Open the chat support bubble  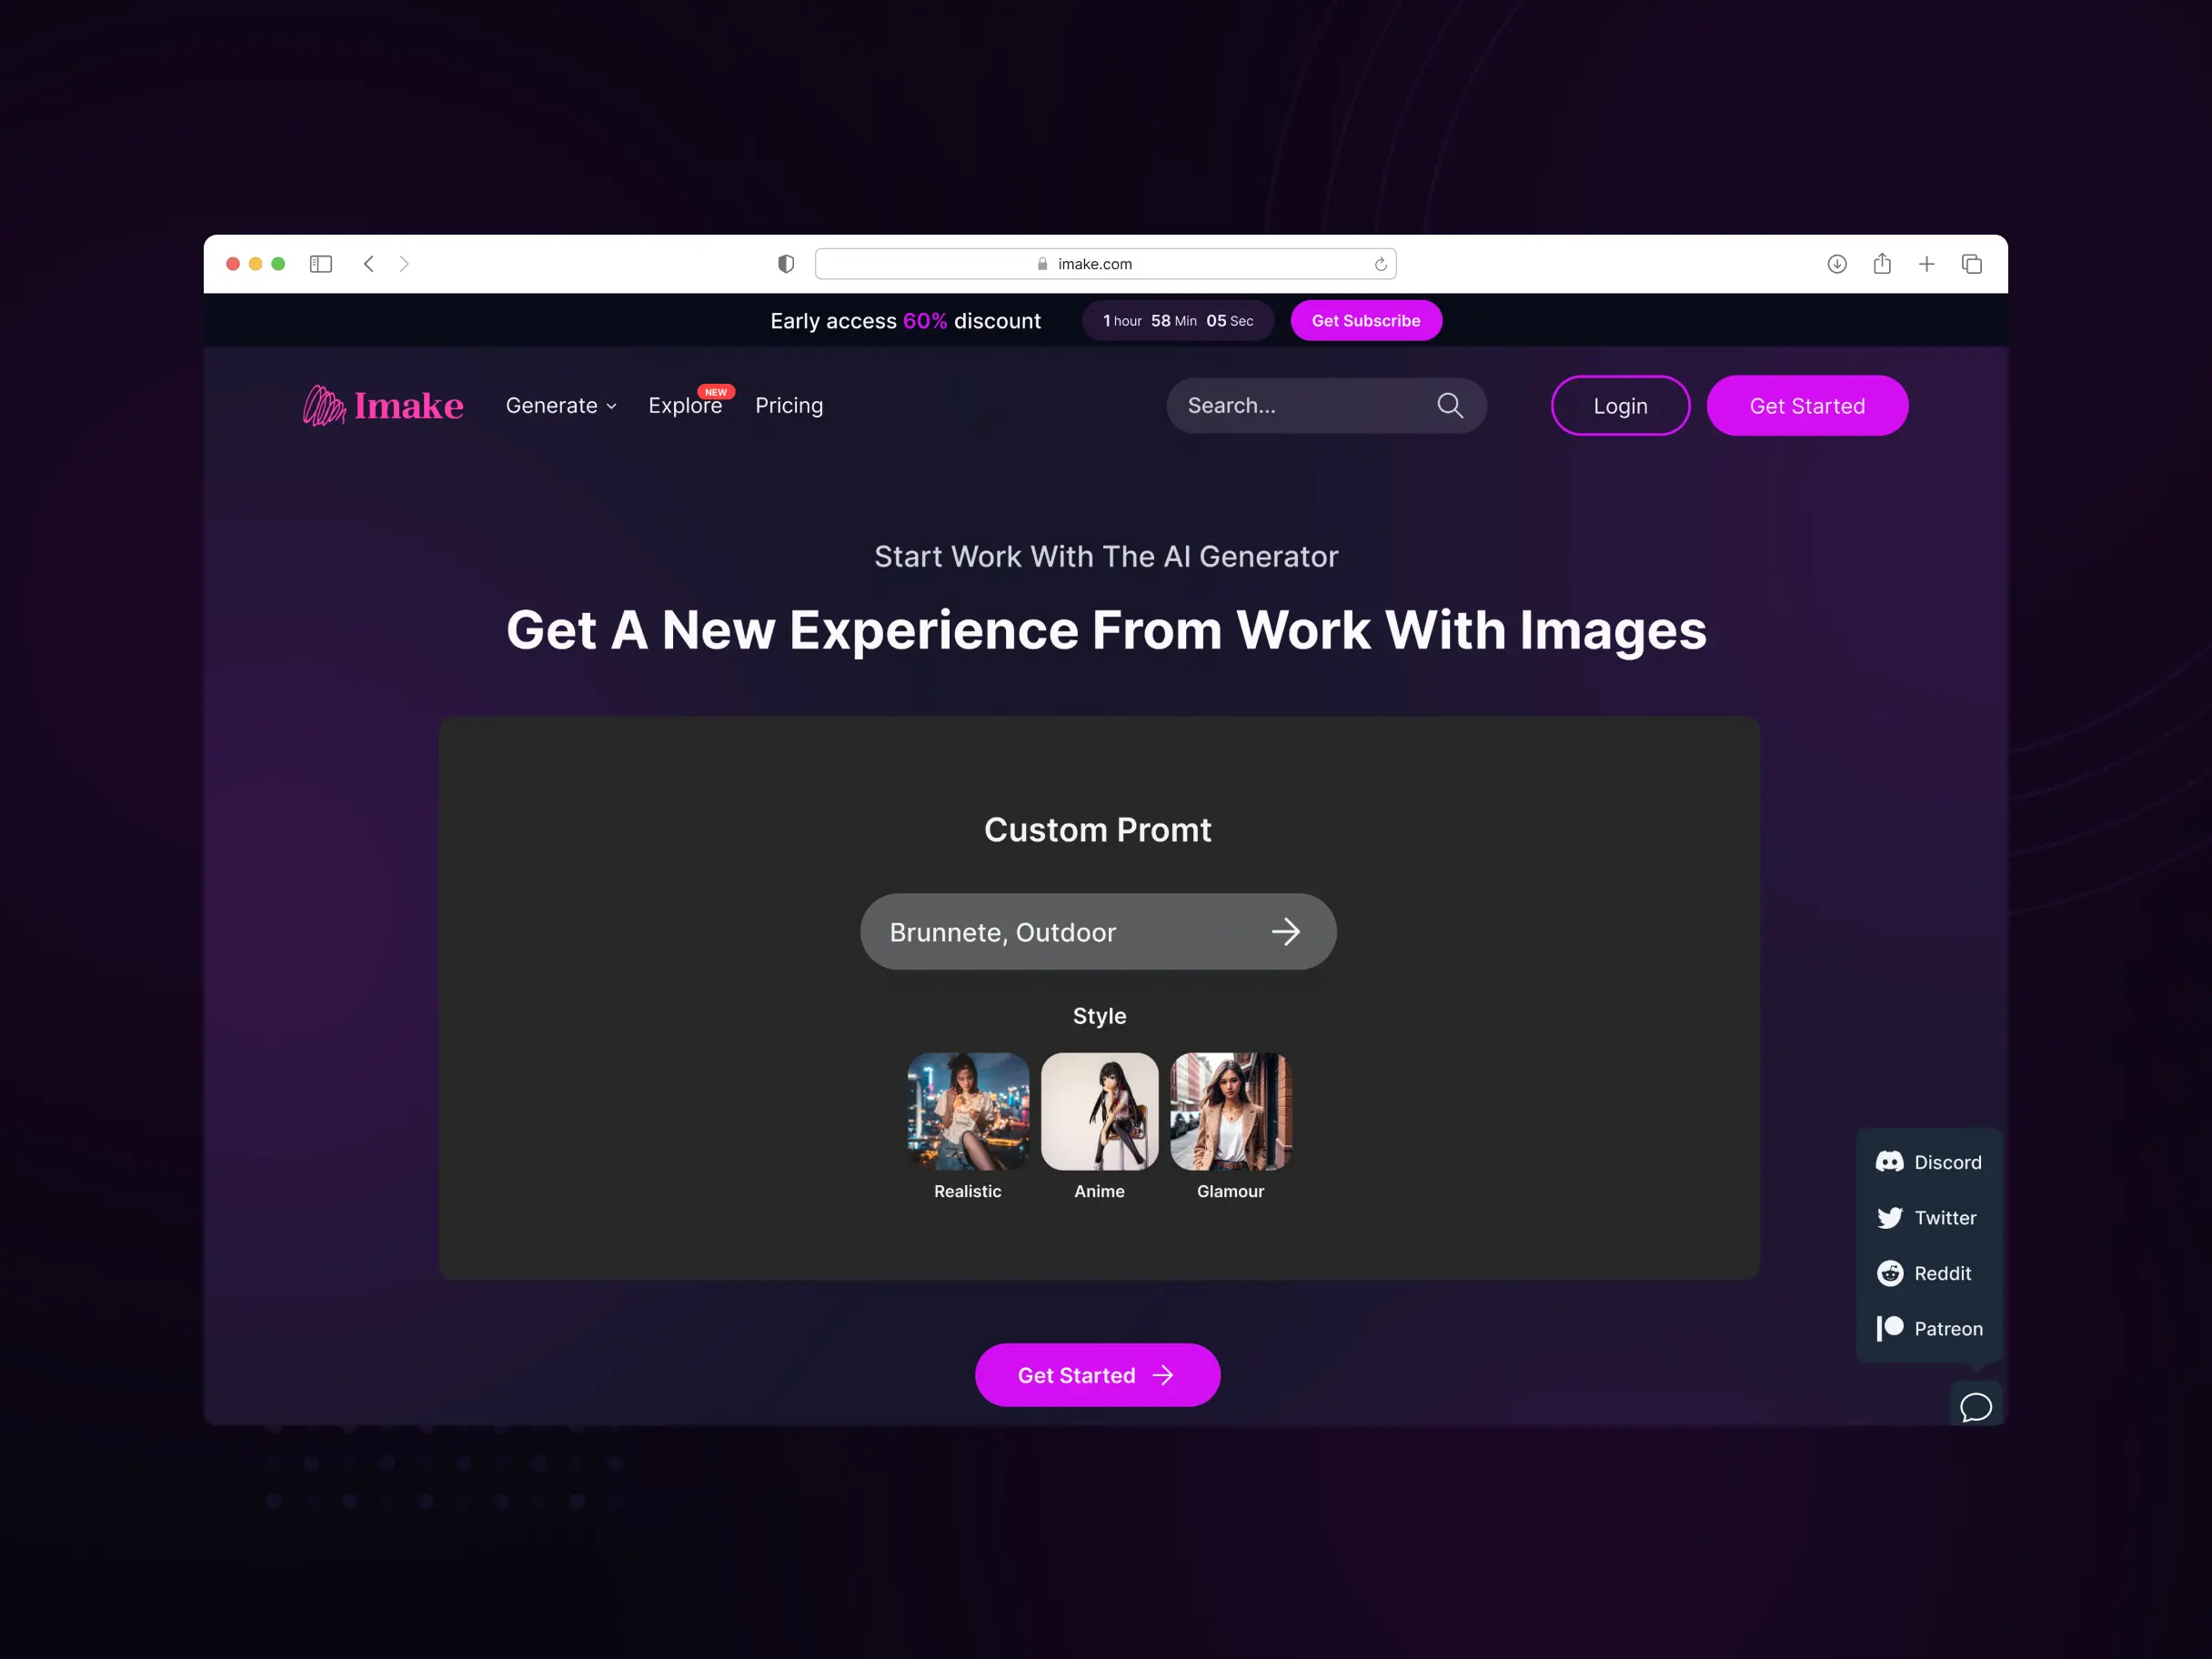tap(1976, 1405)
